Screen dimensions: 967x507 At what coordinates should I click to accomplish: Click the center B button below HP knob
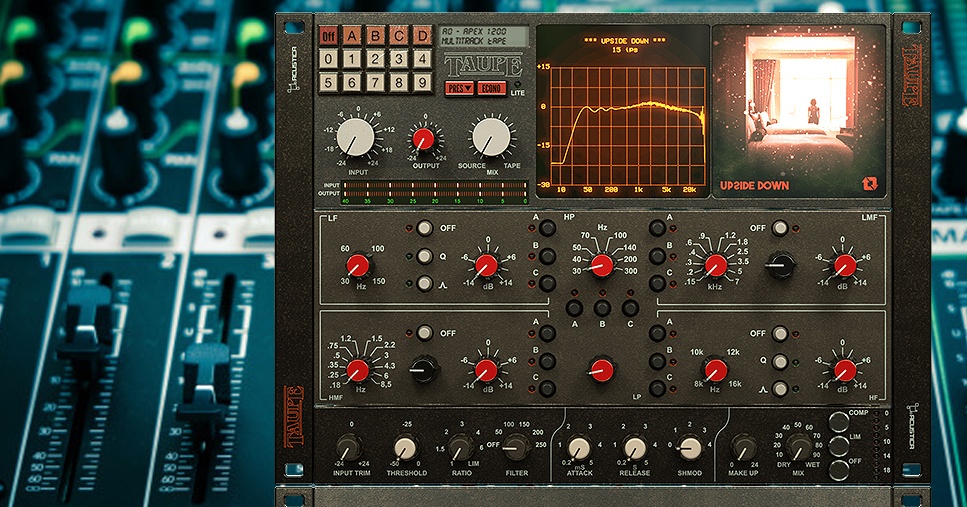[x=602, y=307]
